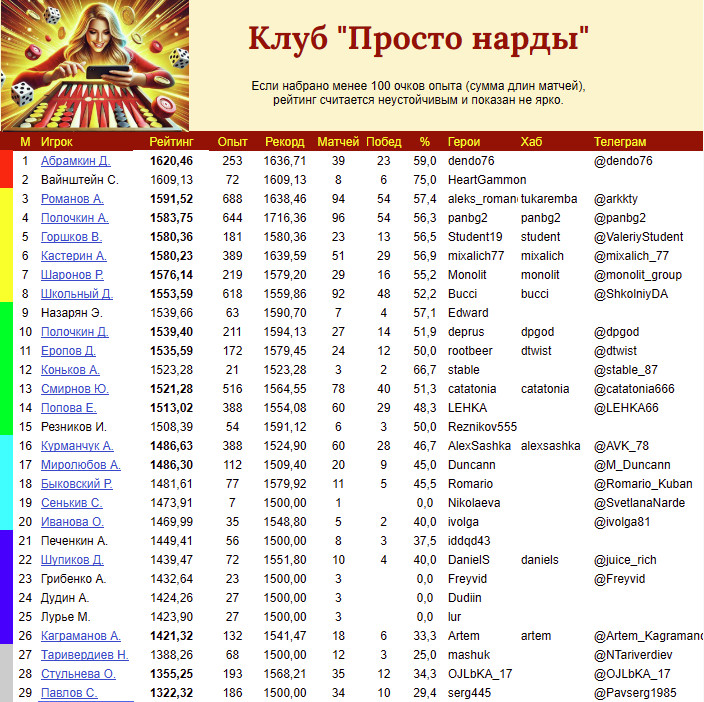Select Telegram handle @NTariverdiev
This screenshot has height=702, width=704.
pos(633,655)
